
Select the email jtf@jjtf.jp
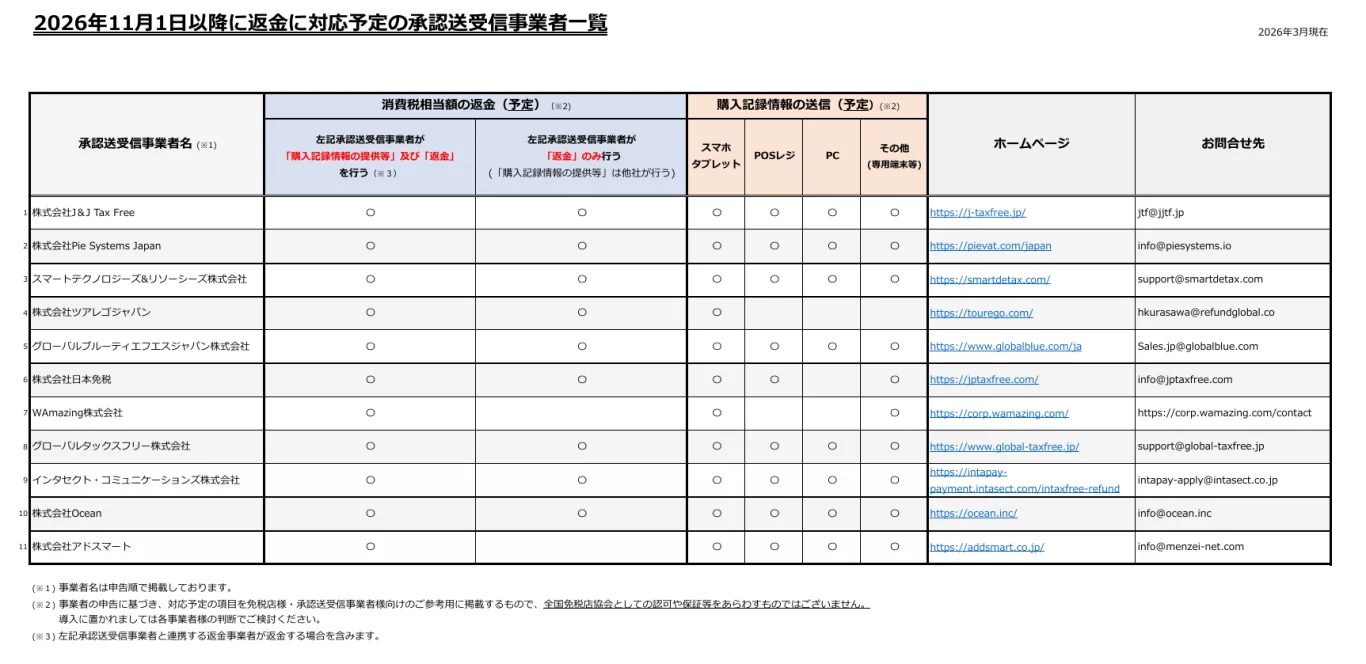tap(1160, 213)
